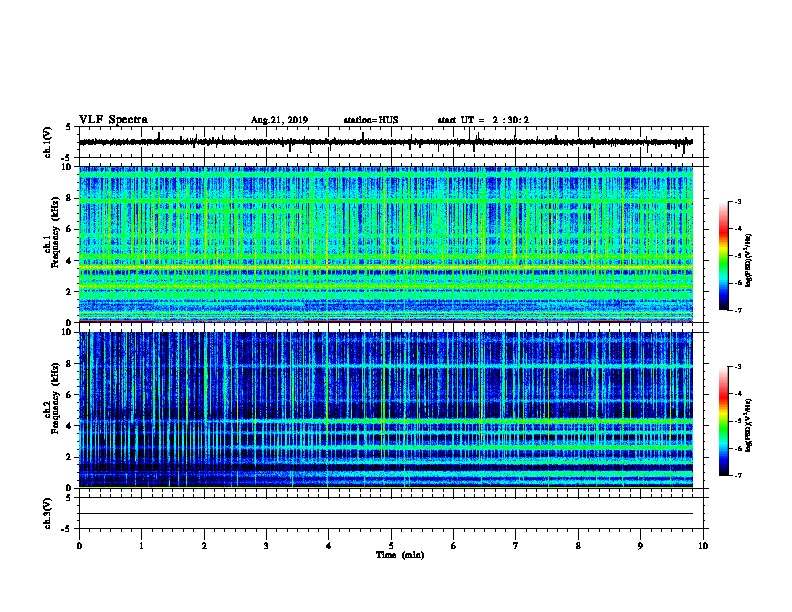Click the ch.1(V) axis label
The width and height of the screenshot is (792, 612).
(48, 142)
